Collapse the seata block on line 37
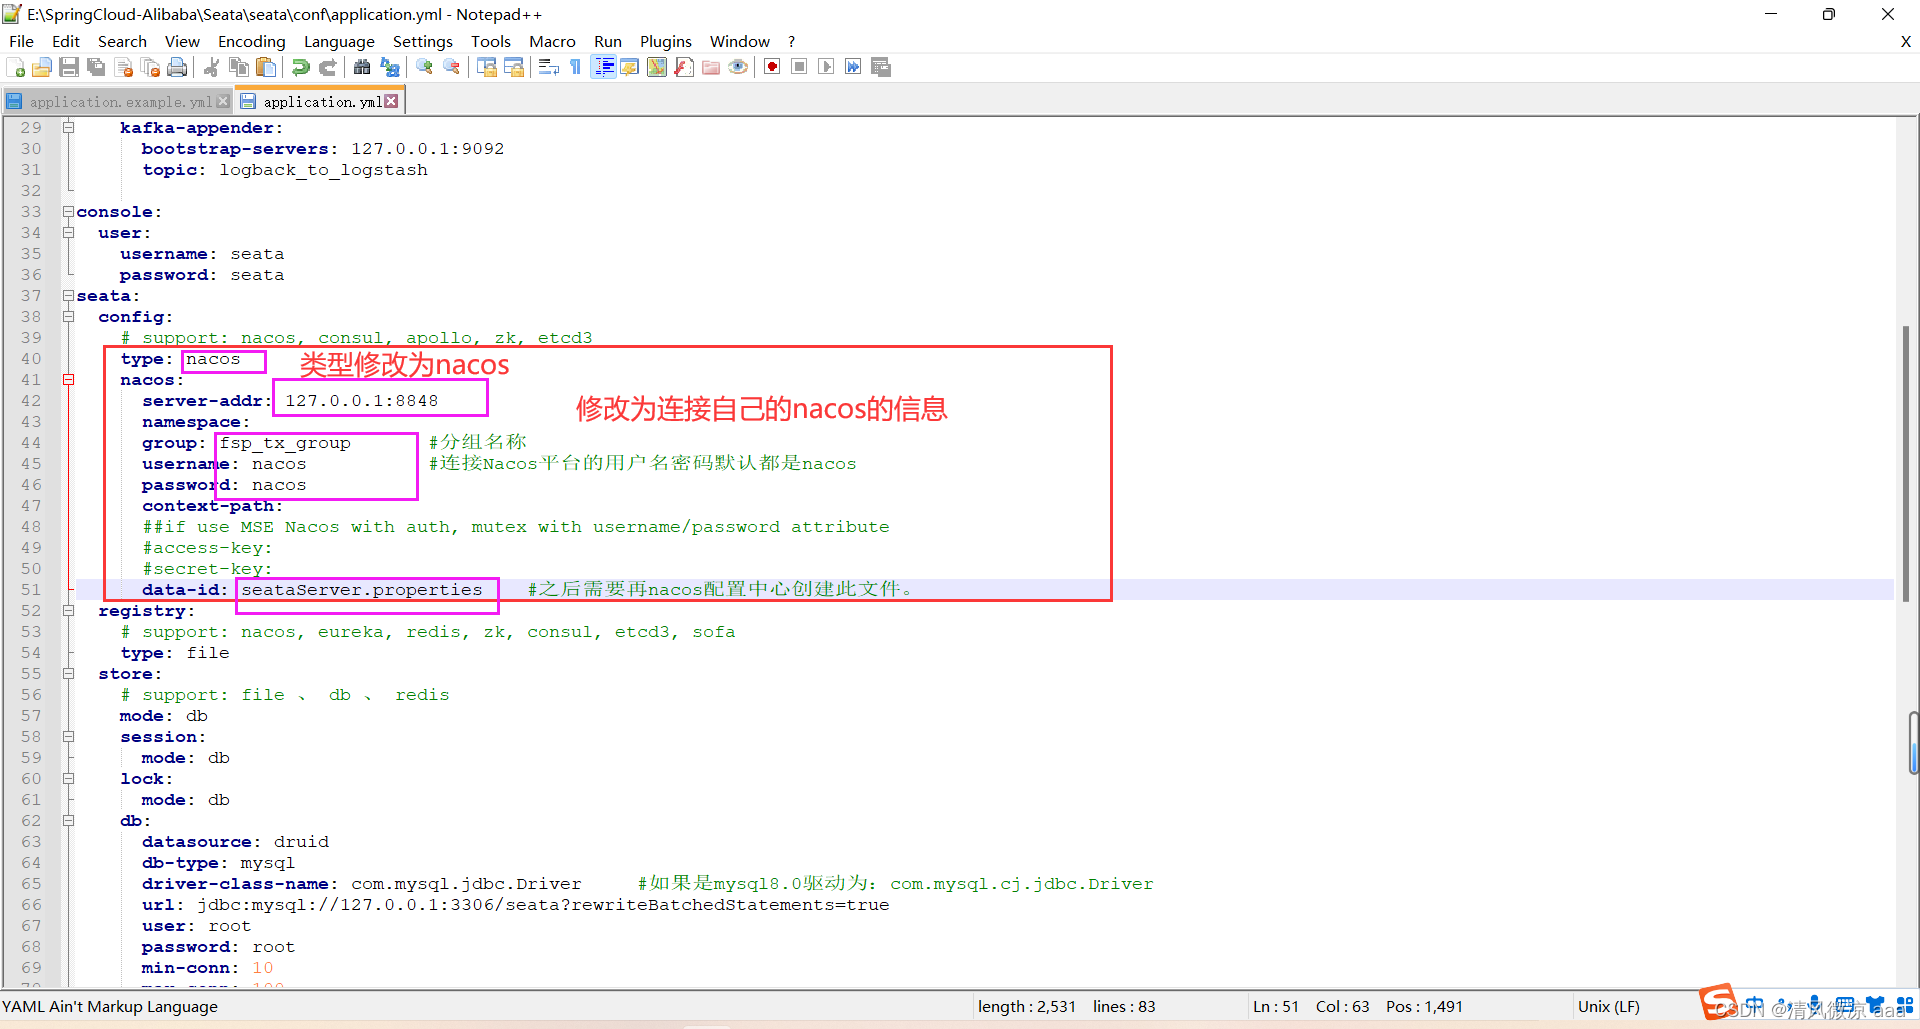 click(69, 296)
